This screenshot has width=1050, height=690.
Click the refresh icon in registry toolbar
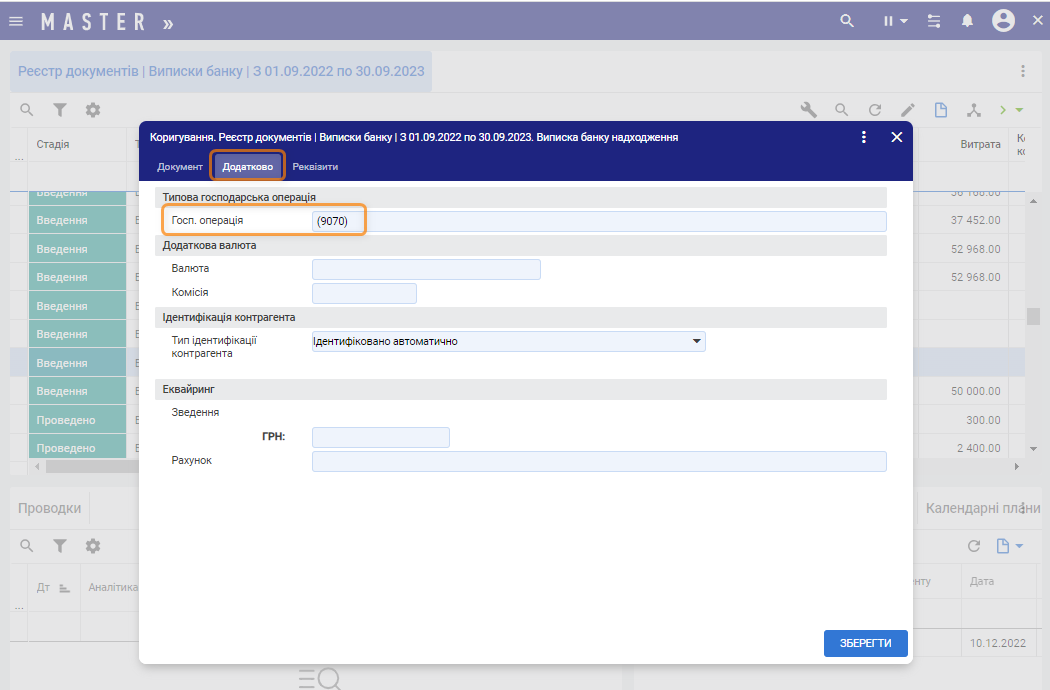[x=874, y=110]
